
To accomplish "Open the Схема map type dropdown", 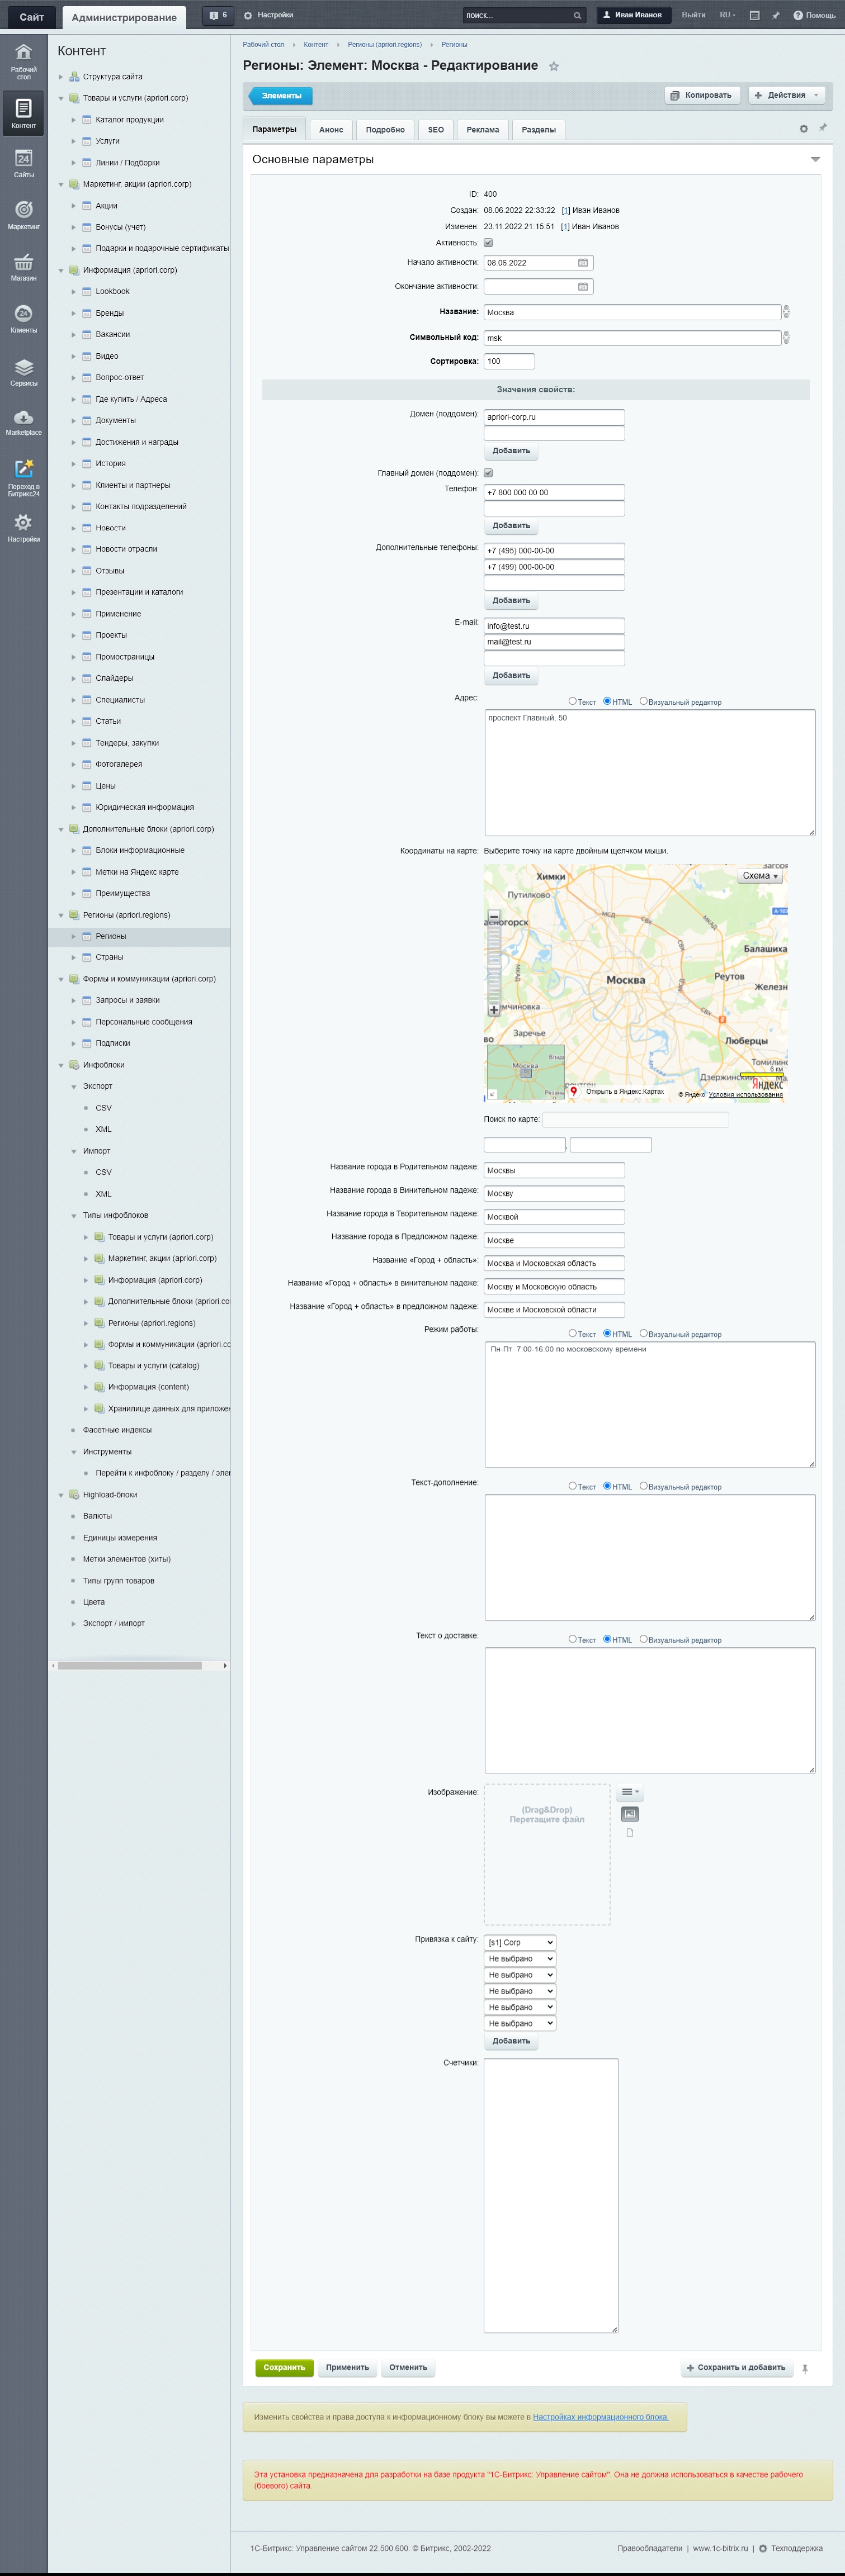I will [x=760, y=876].
